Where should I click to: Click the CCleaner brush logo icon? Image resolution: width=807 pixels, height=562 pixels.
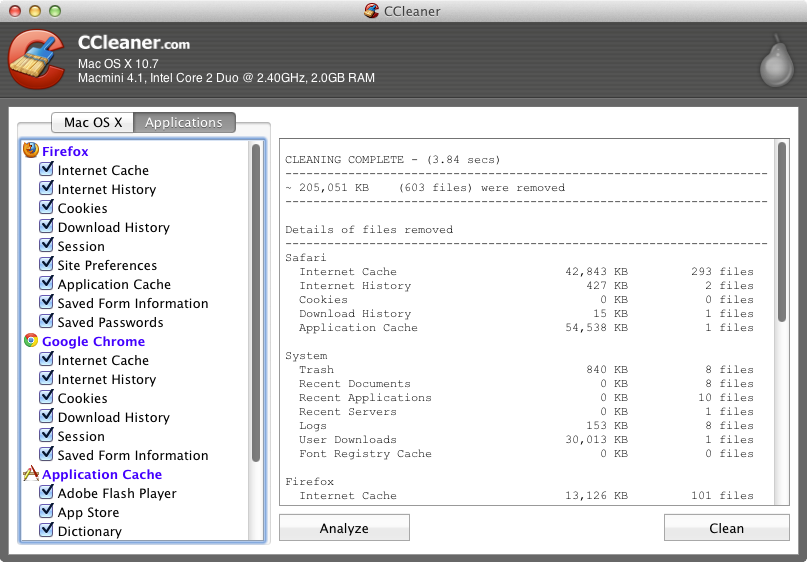pyautogui.click(x=39, y=60)
